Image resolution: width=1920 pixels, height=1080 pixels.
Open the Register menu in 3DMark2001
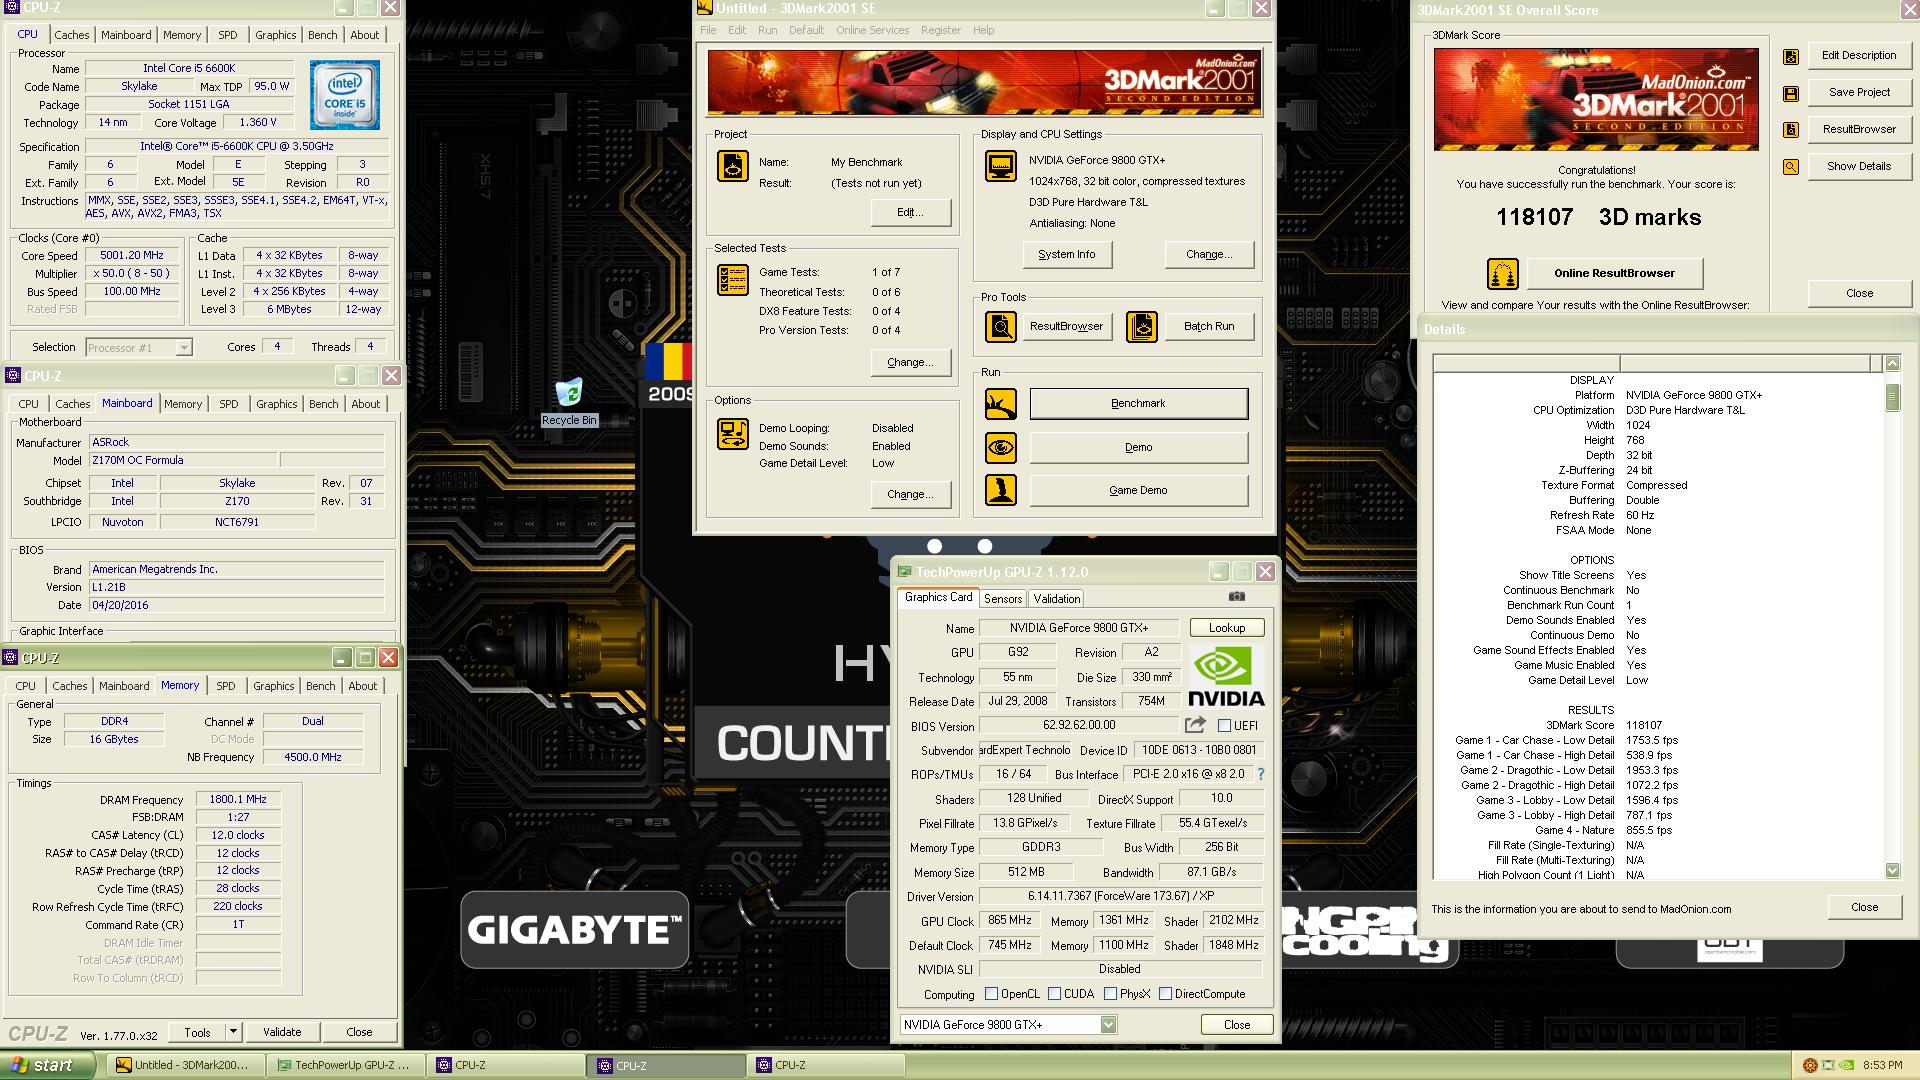940,30
